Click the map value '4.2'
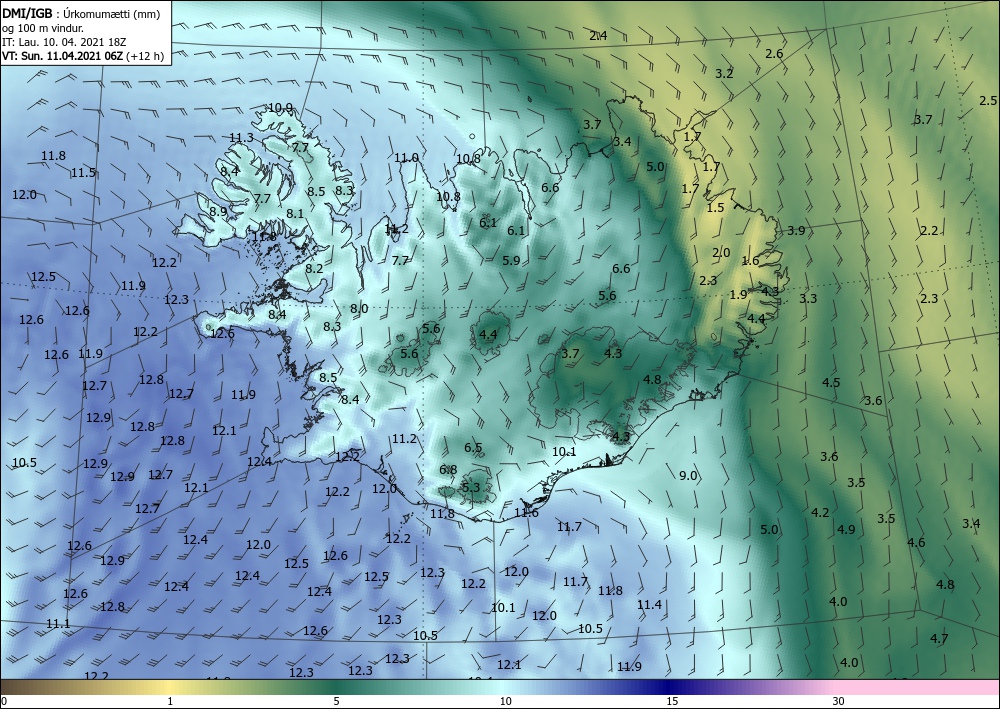Viewport: 1000px width, 709px height. click(820, 513)
